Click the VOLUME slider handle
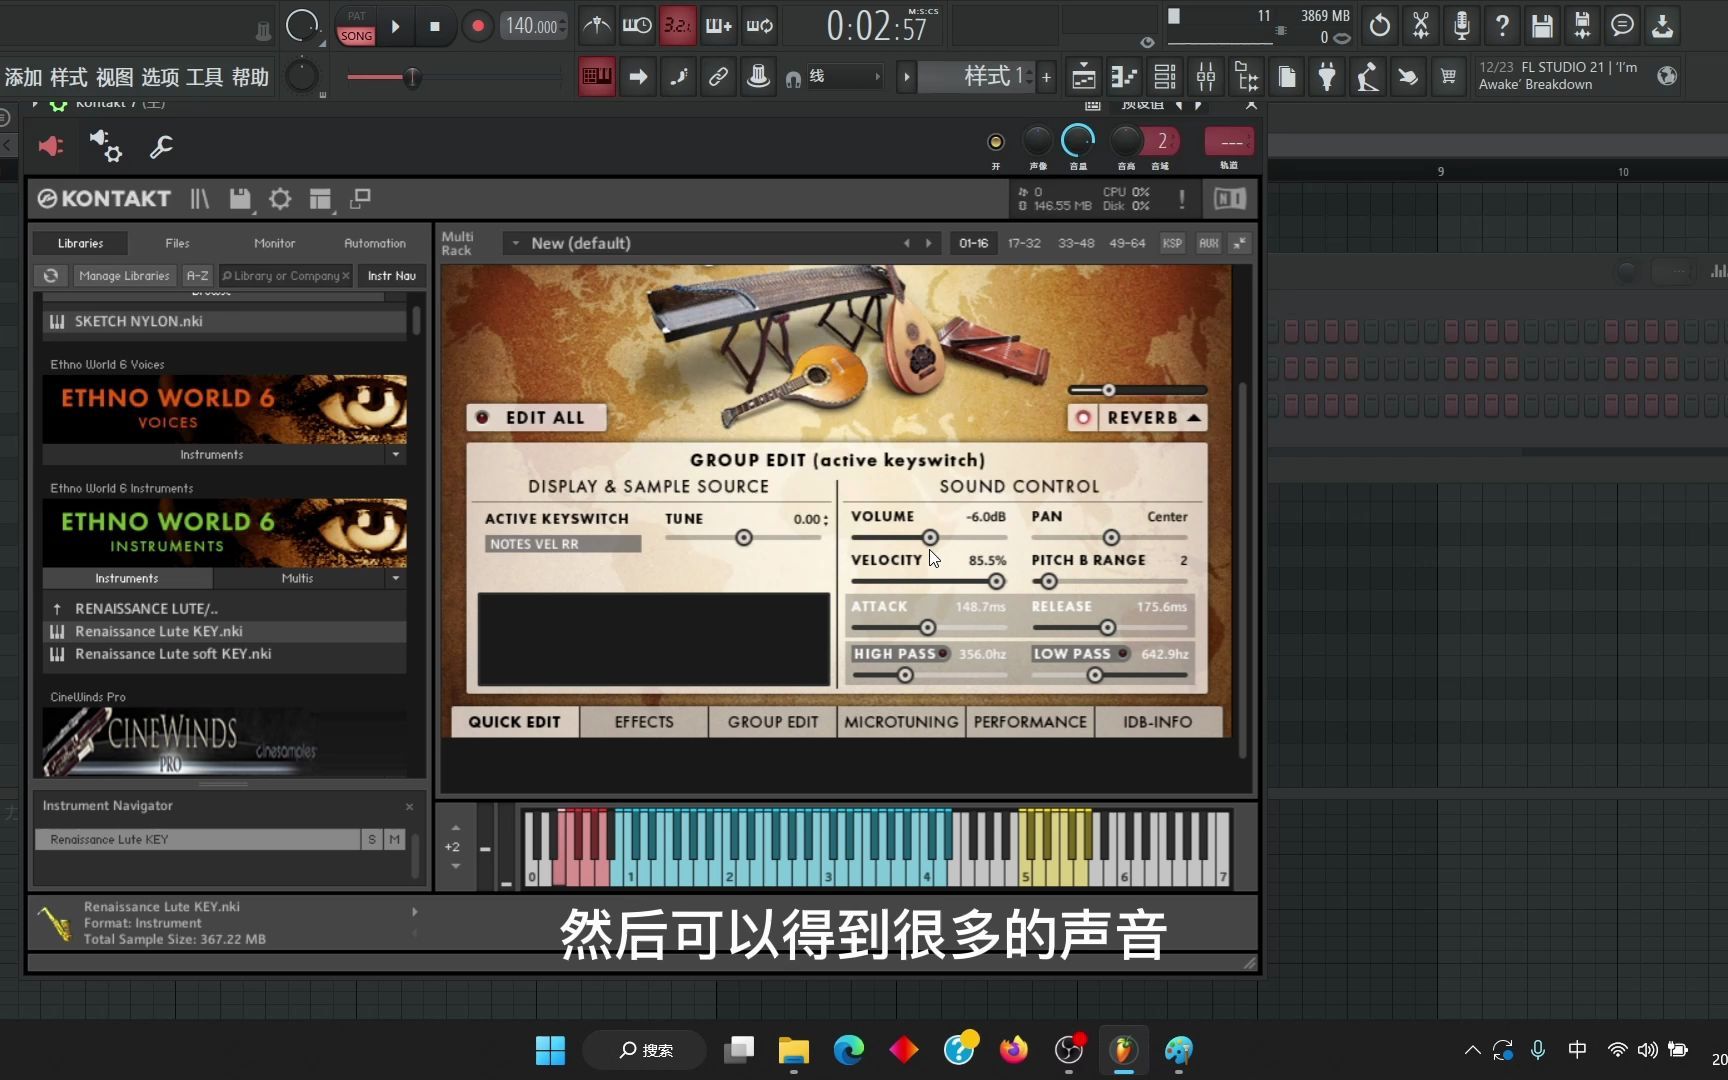The height and width of the screenshot is (1080, 1728). 930,538
